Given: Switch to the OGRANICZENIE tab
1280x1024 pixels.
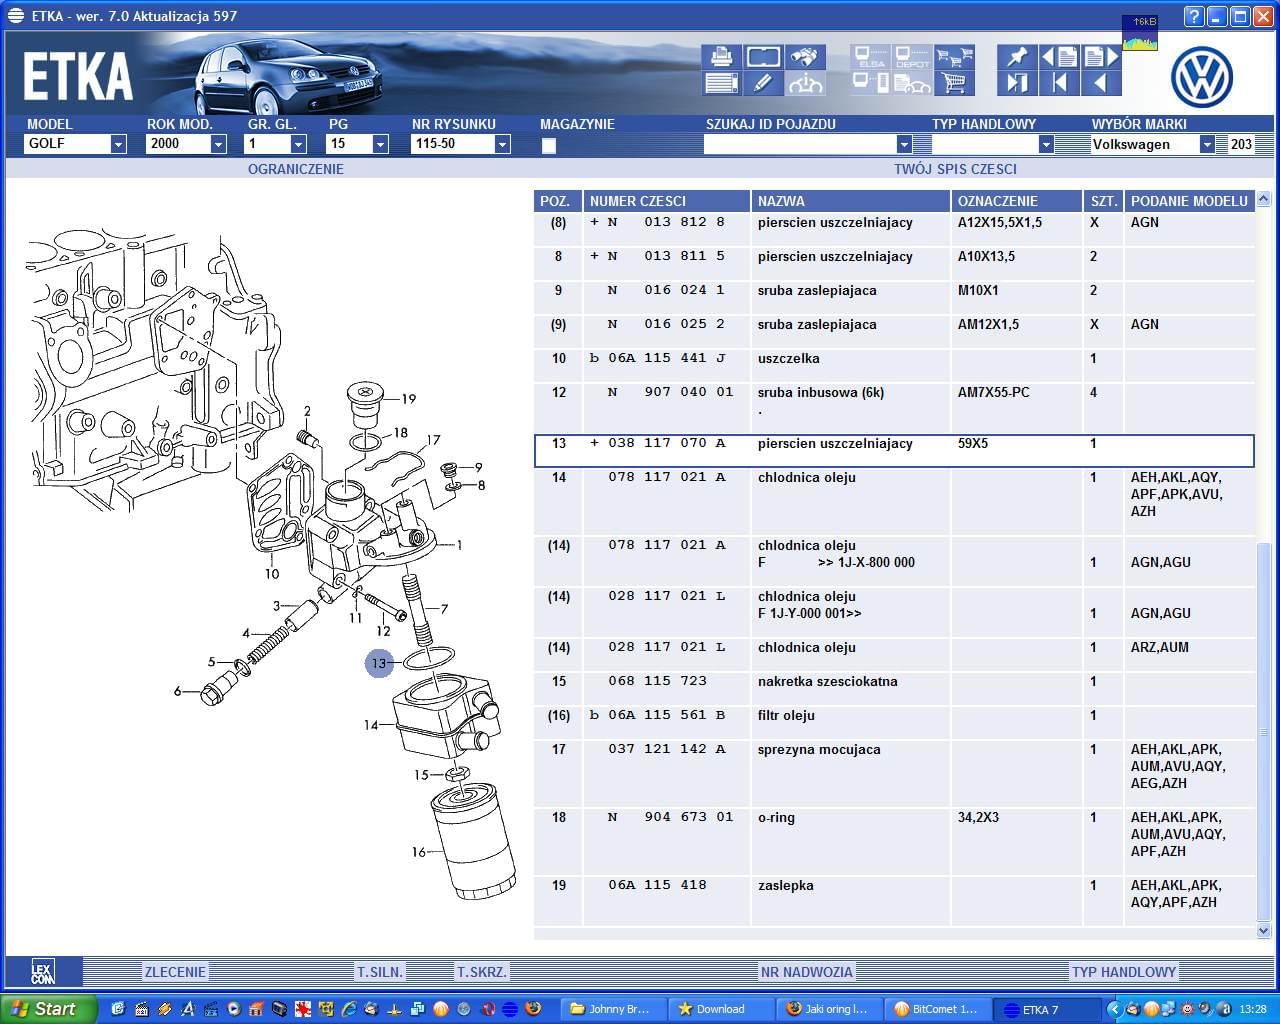Looking at the screenshot, I should (x=295, y=169).
